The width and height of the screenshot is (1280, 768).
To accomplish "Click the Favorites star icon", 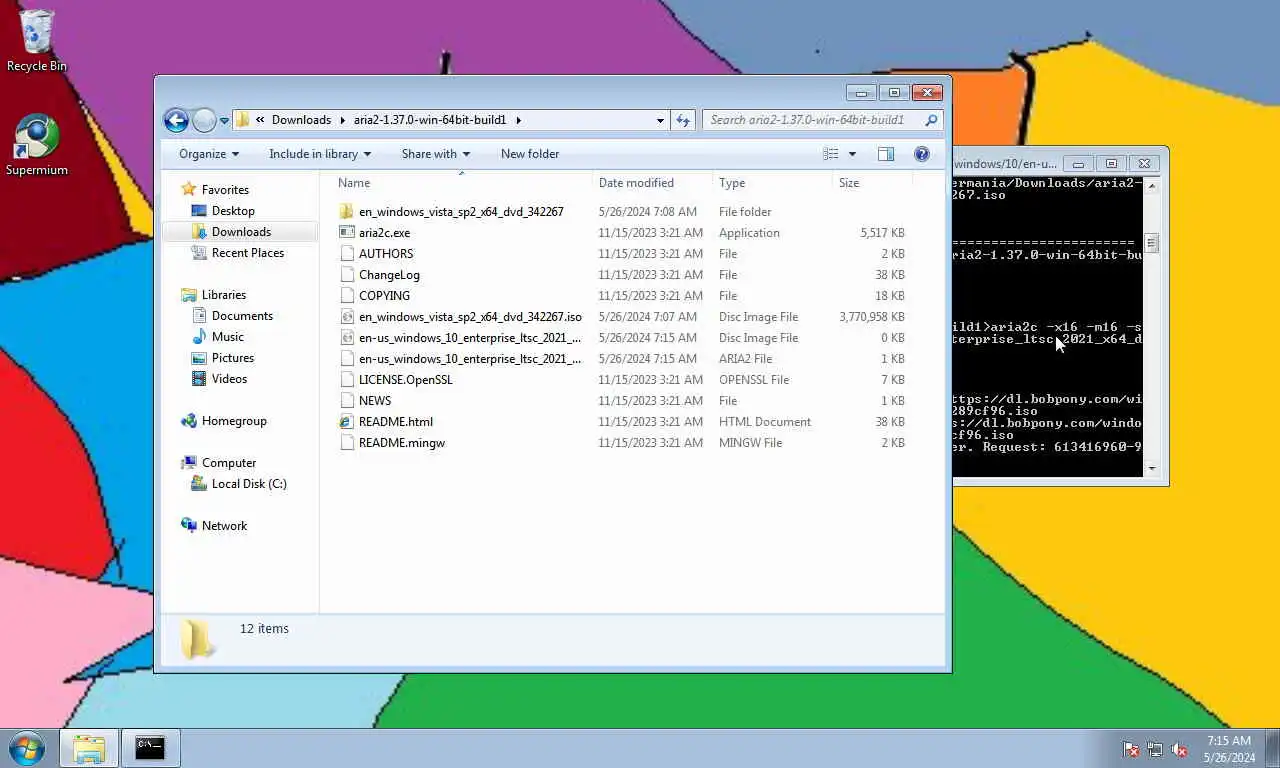I will pyautogui.click(x=188, y=190).
